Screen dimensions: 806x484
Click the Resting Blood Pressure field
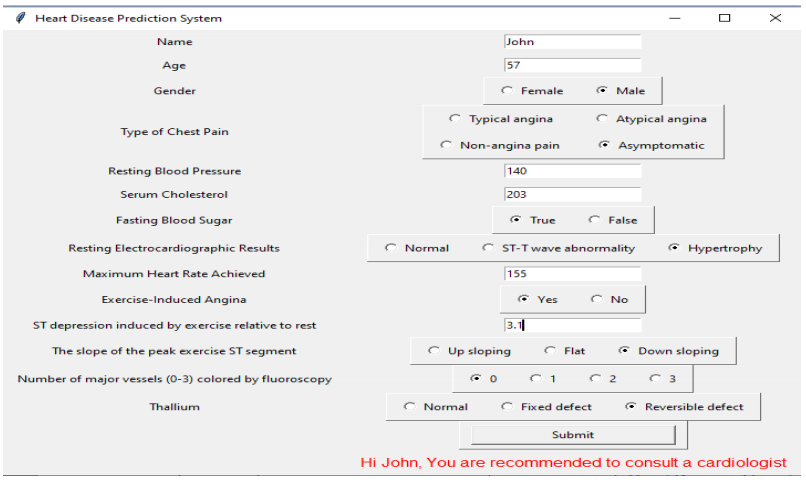pyautogui.click(x=572, y=171)
